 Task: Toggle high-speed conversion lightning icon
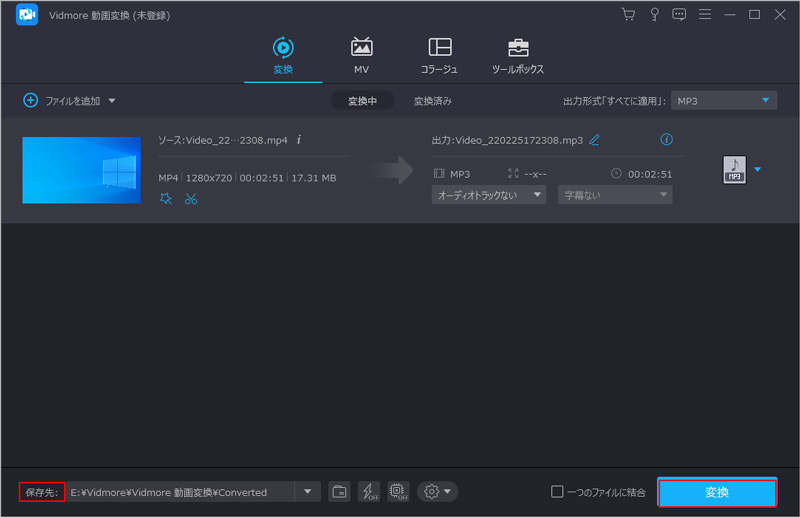point(369,492)
